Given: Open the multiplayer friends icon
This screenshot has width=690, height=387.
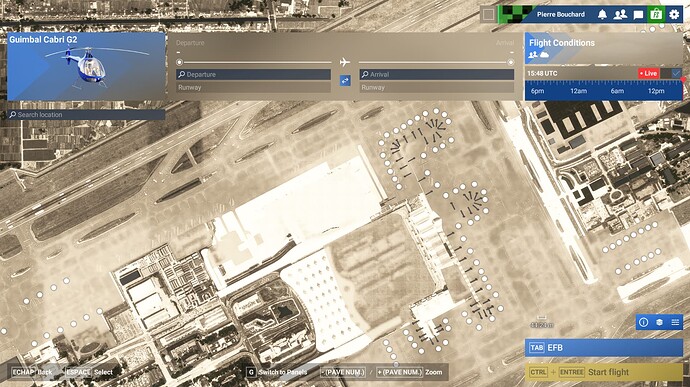Looking at the screenshot, I should pos(620,15).
